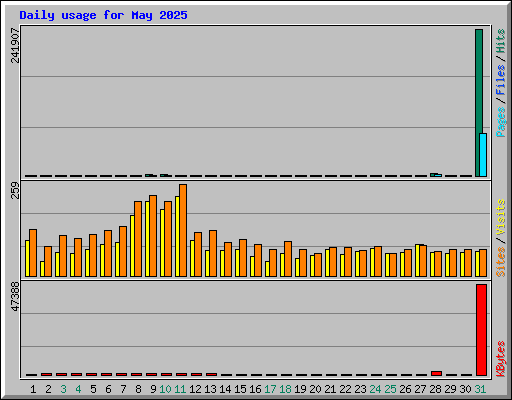Click the 'Files' legend label
Viewport: 512px width, 400px height.
click(500, 79)
